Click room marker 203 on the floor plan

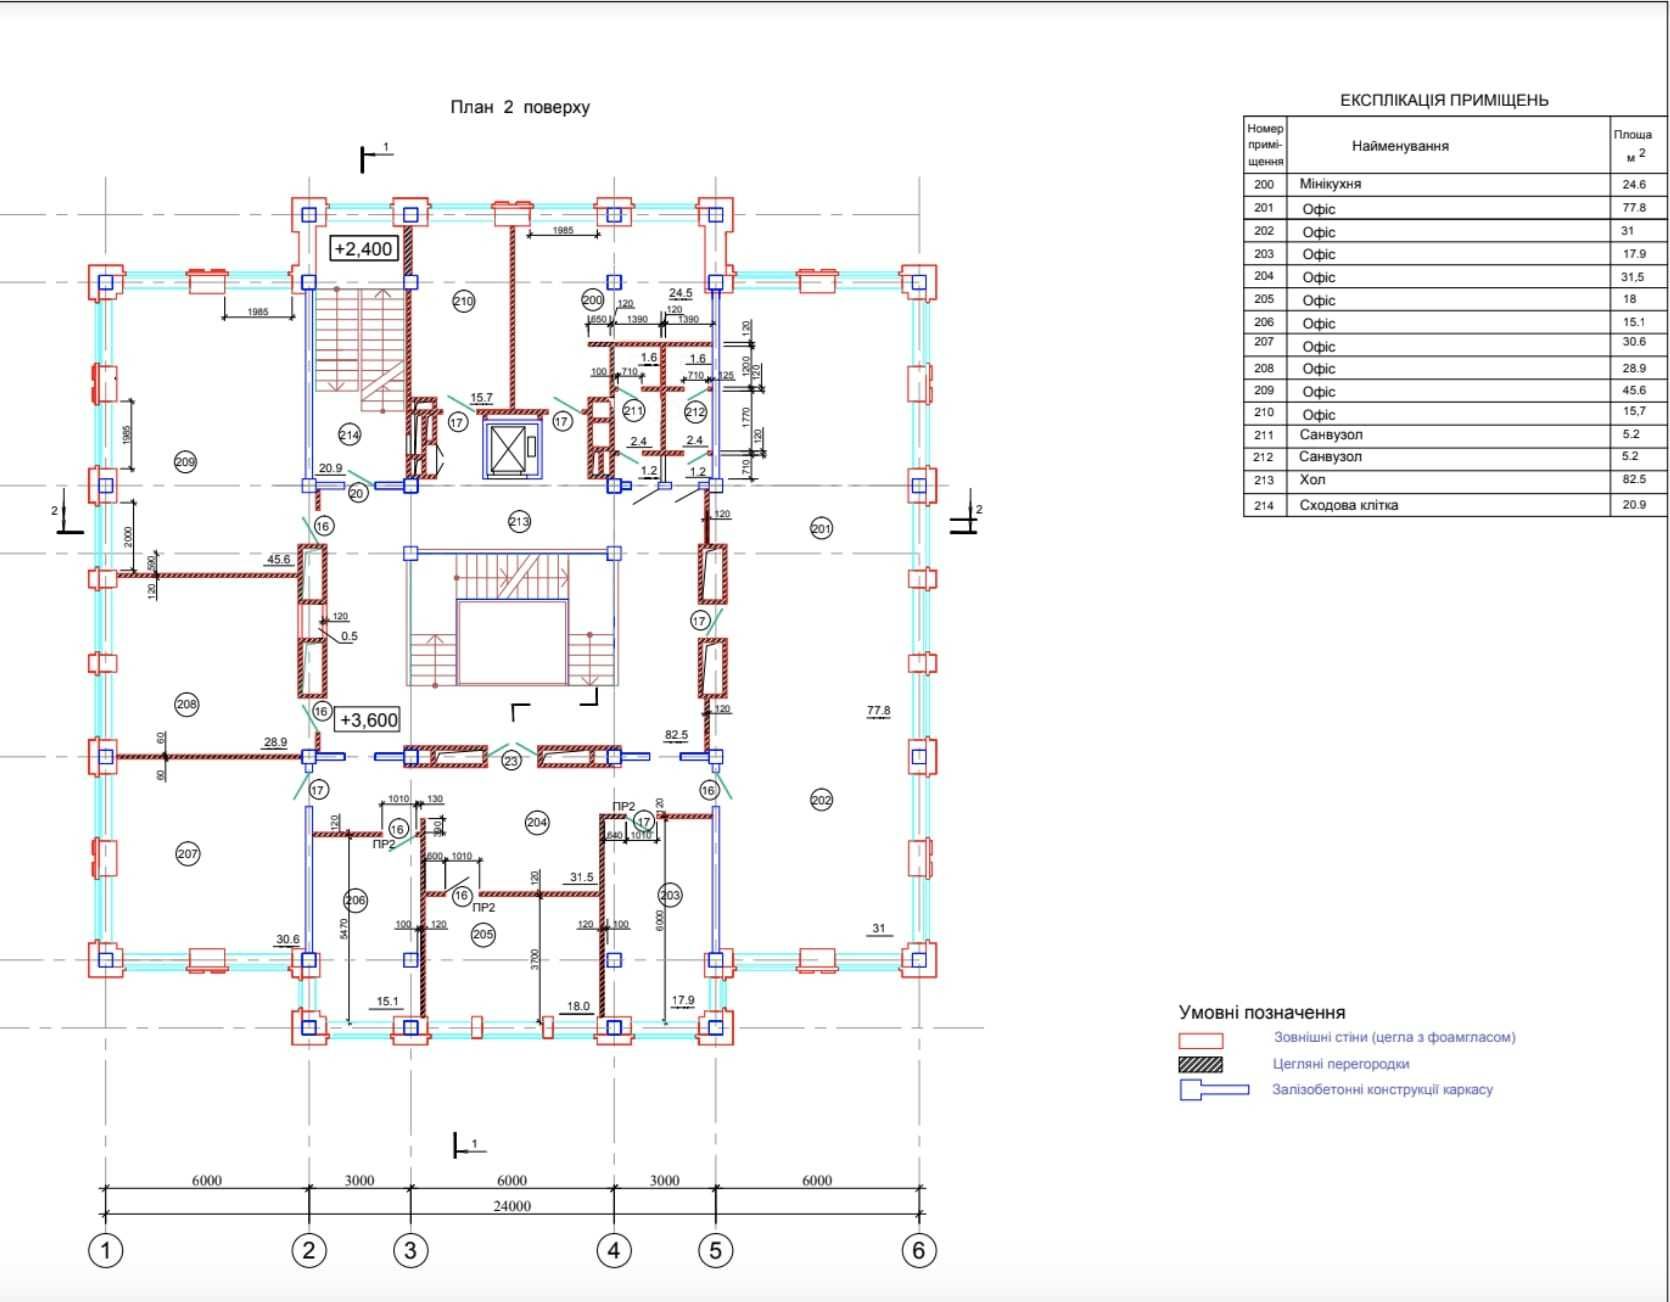[x=670, y=895]
